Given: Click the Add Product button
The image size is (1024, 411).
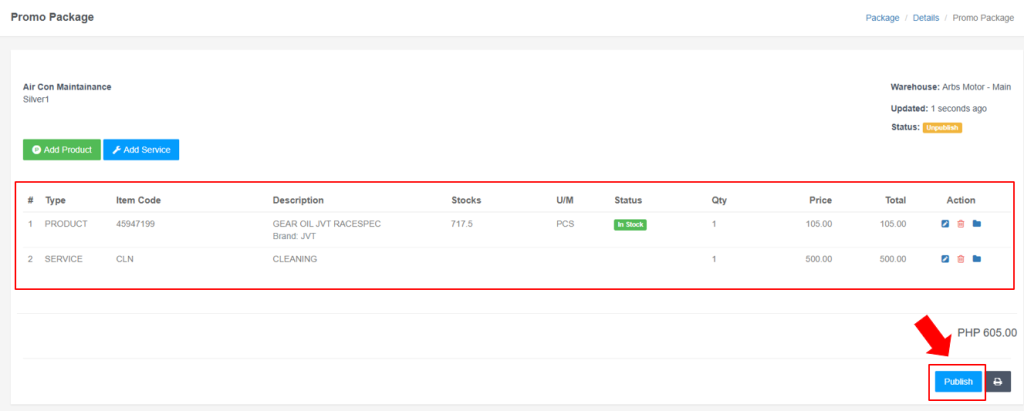Looking at the screenshot, I should (62, 150).
